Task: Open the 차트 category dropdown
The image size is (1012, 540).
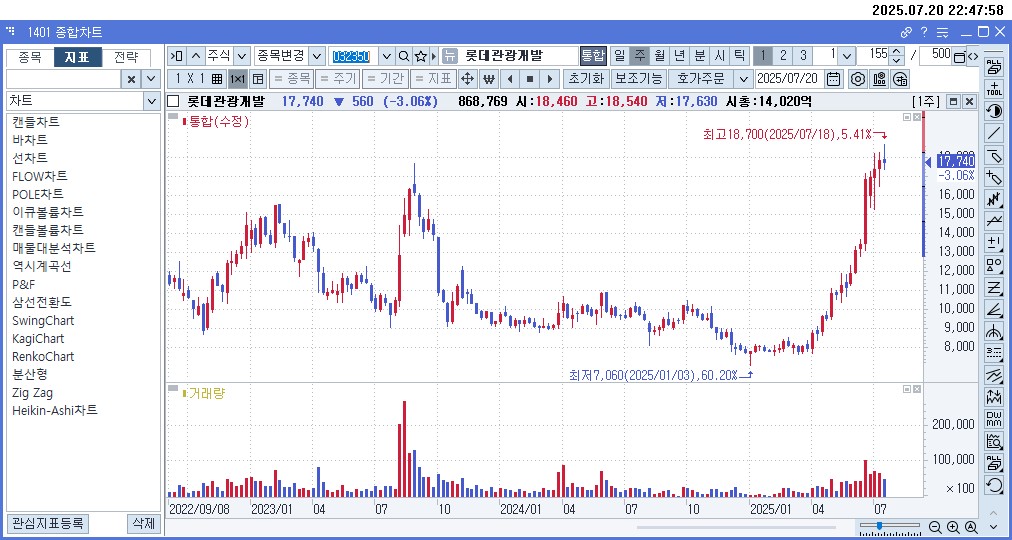Action: (x=151, y=101)
